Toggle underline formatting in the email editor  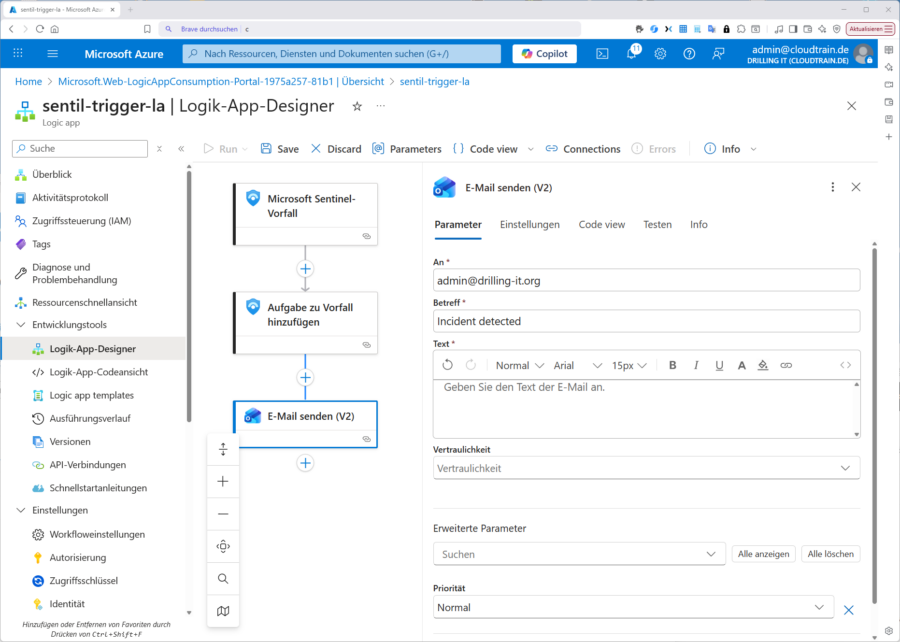(x=719, y=365)
